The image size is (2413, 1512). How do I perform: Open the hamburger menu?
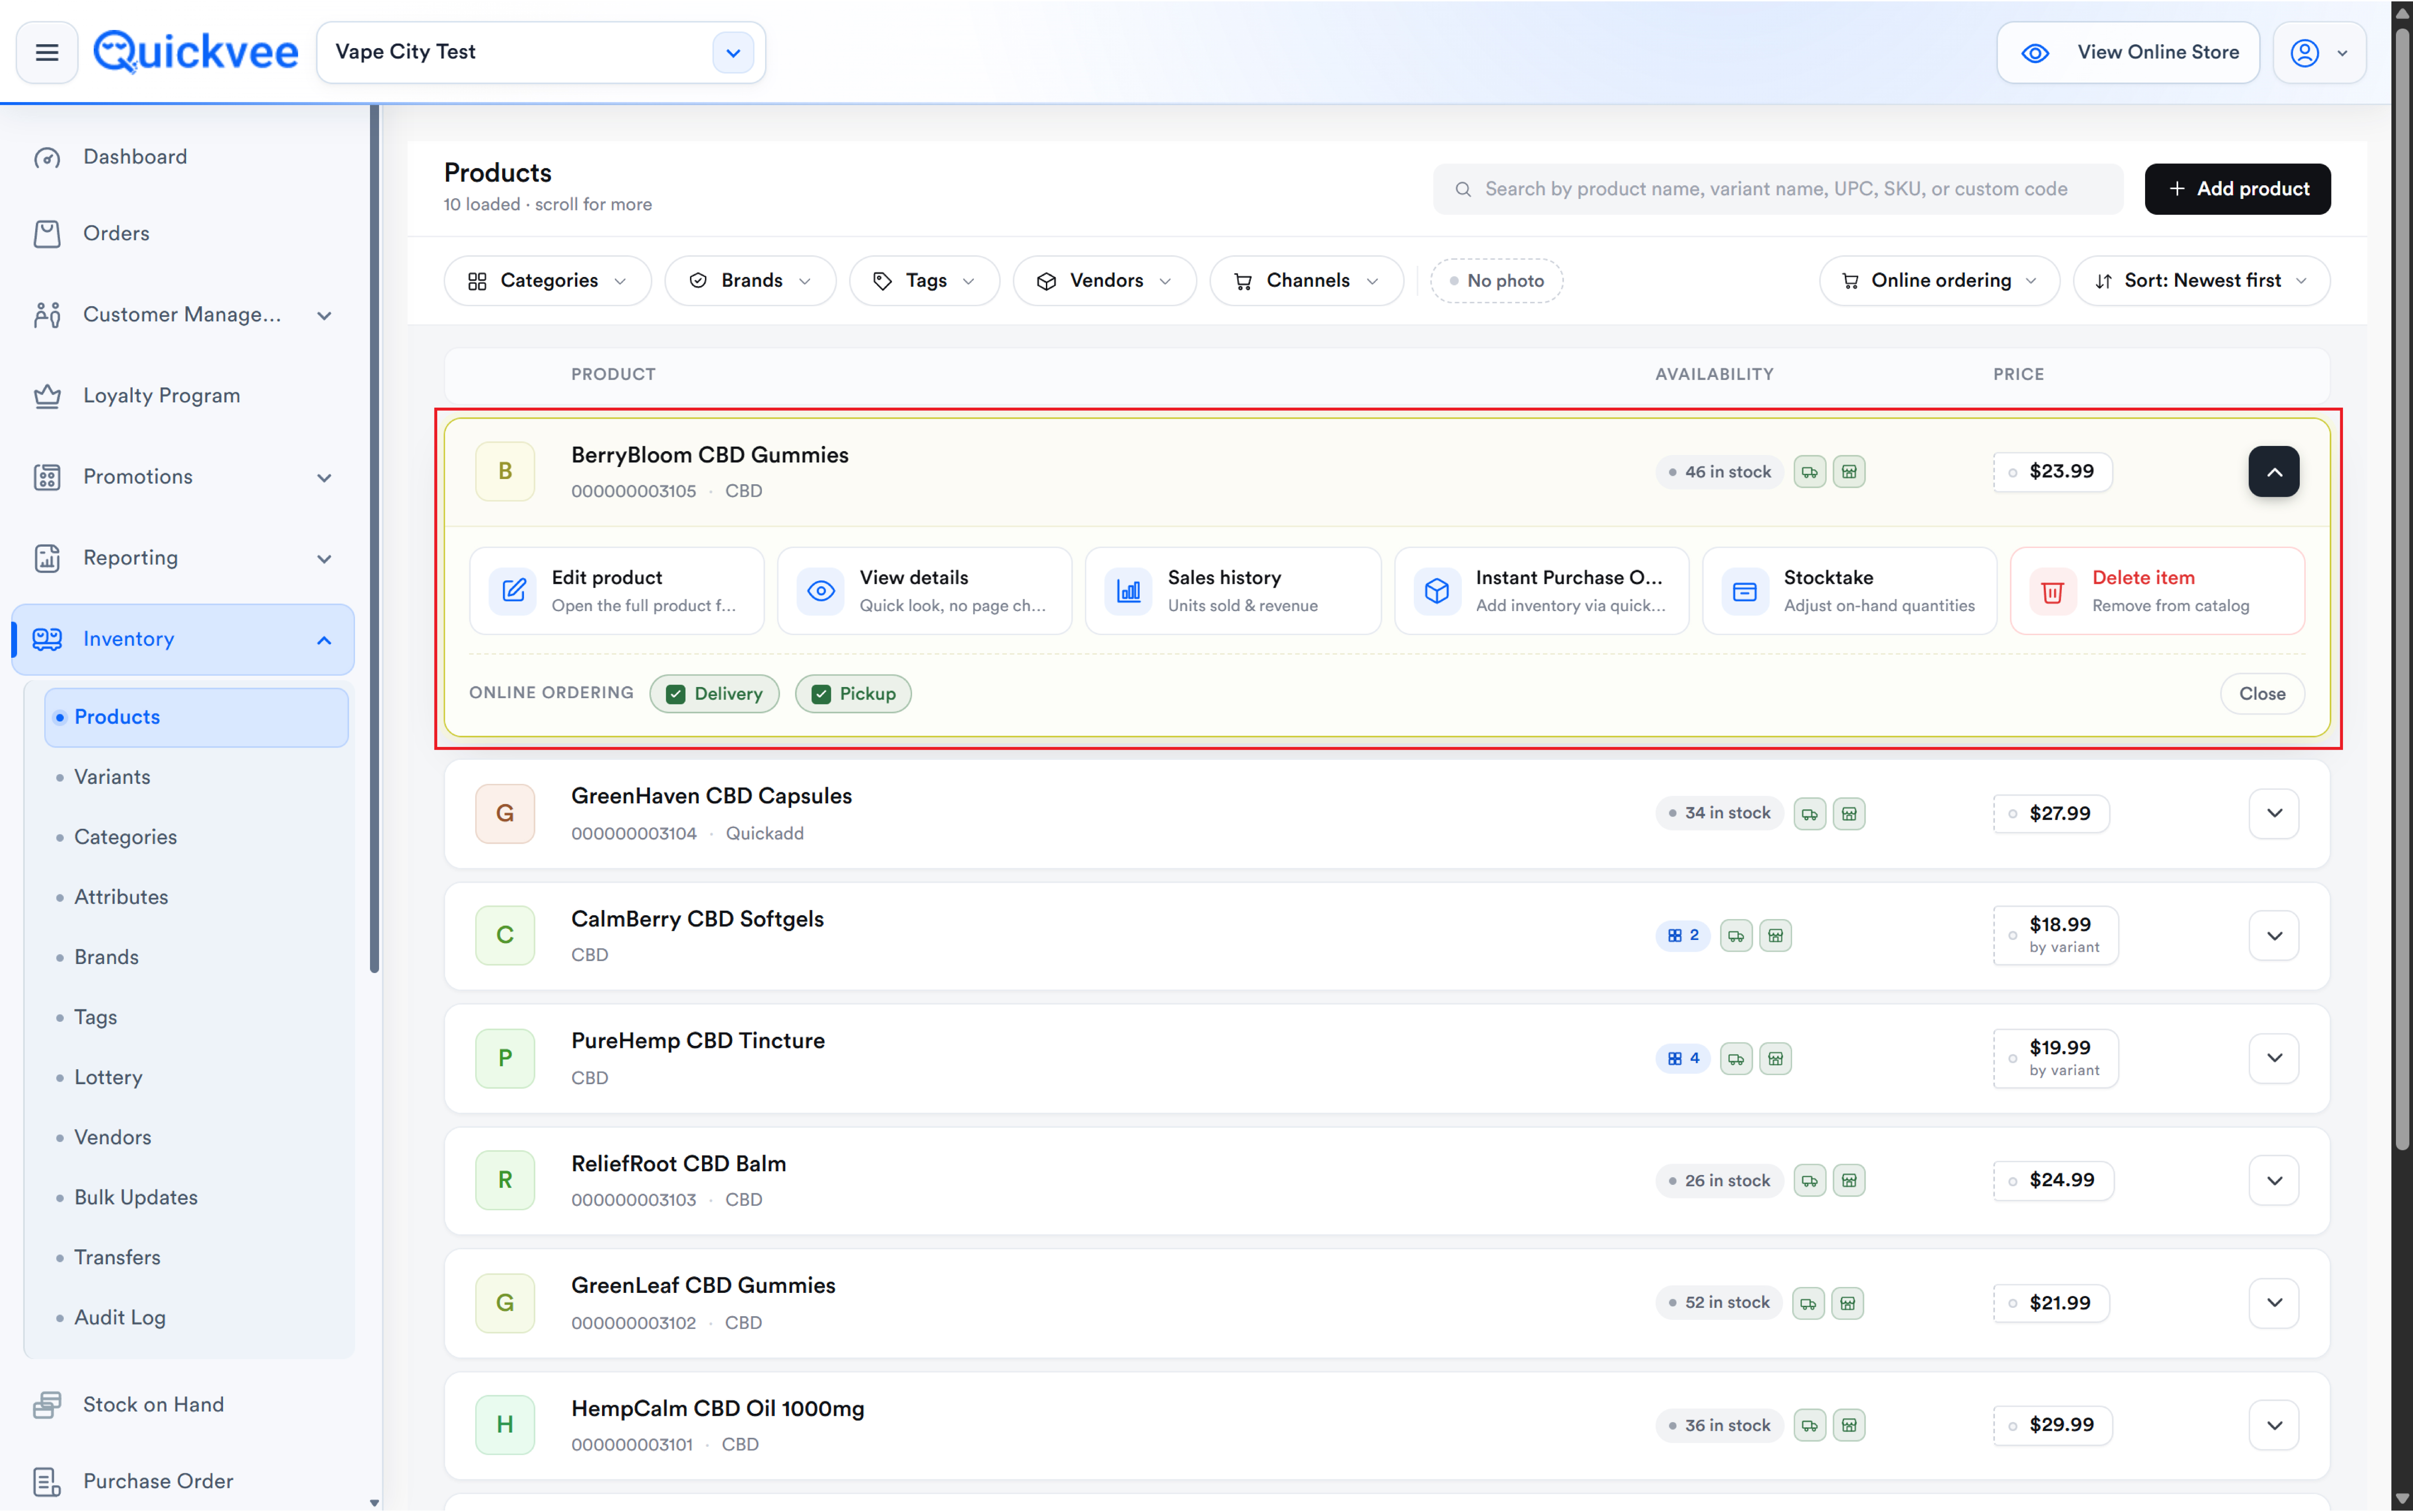47,52
